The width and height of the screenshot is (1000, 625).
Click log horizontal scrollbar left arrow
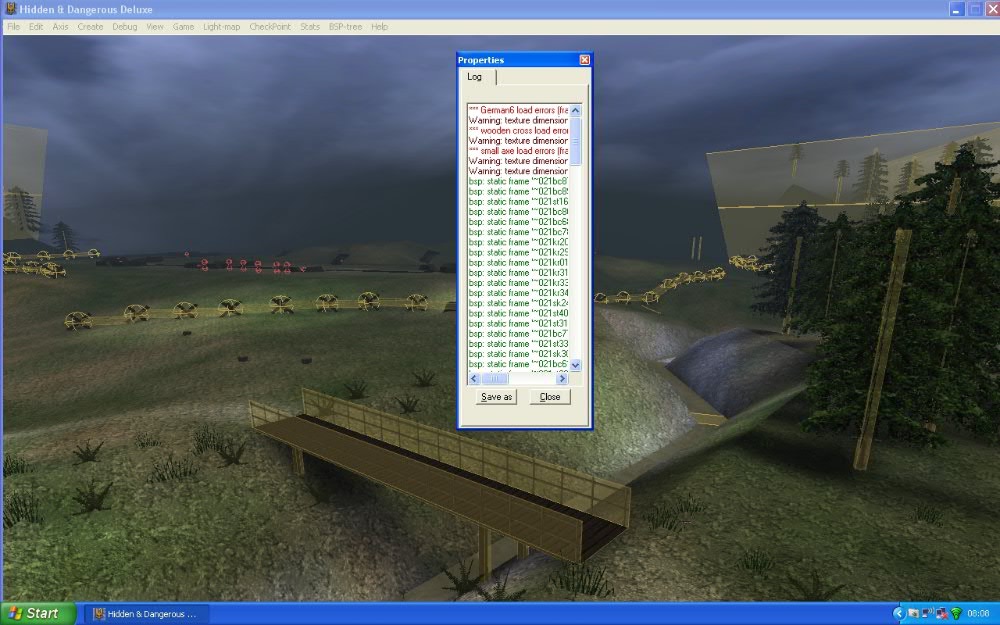coord(473,378)
